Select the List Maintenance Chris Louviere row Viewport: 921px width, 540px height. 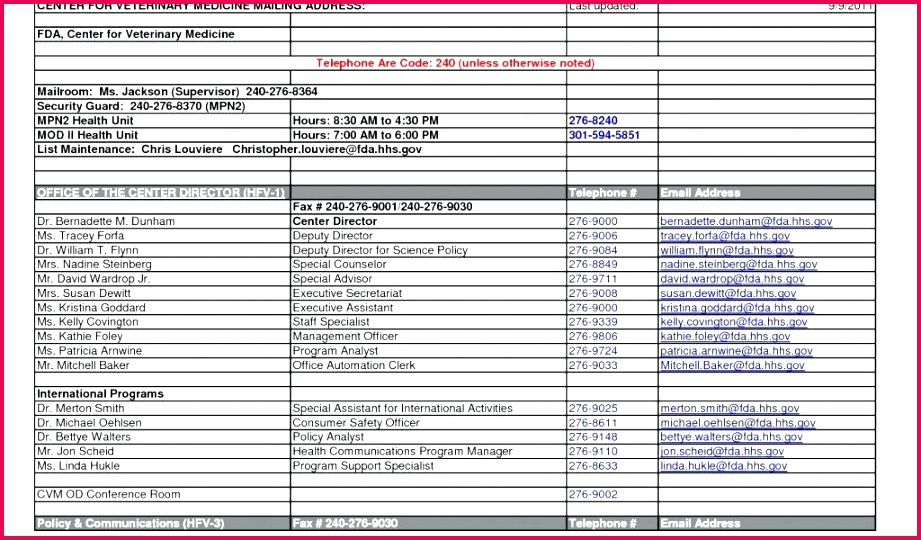[301, 149]
